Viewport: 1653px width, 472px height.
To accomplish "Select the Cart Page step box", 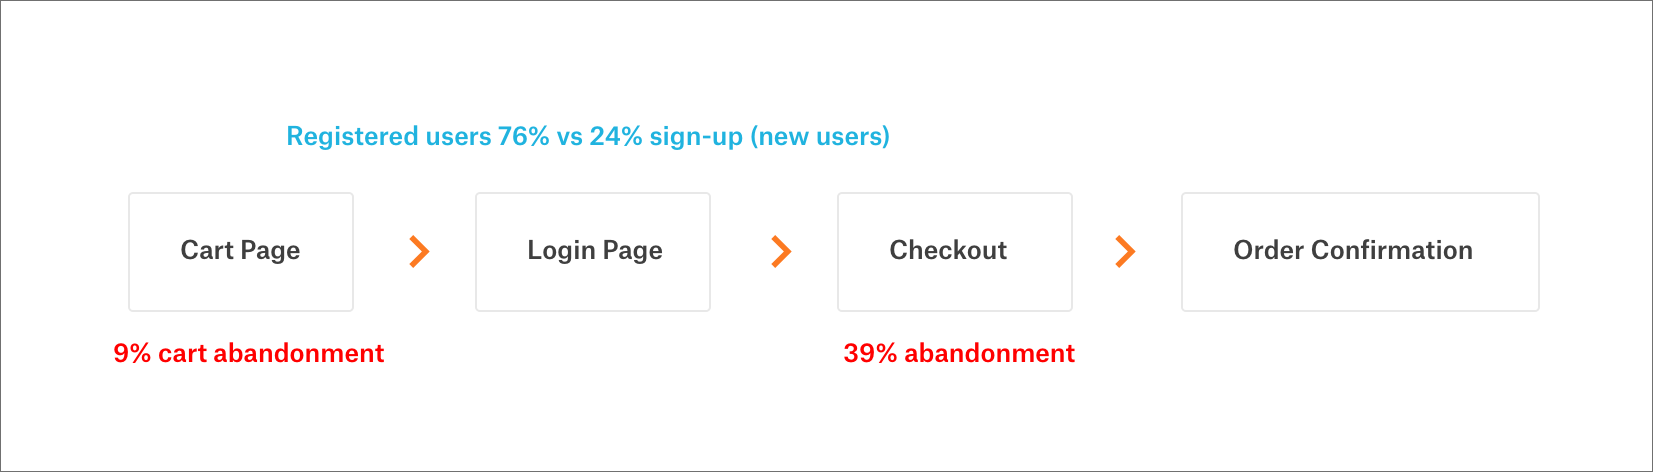I will [241, 252].
